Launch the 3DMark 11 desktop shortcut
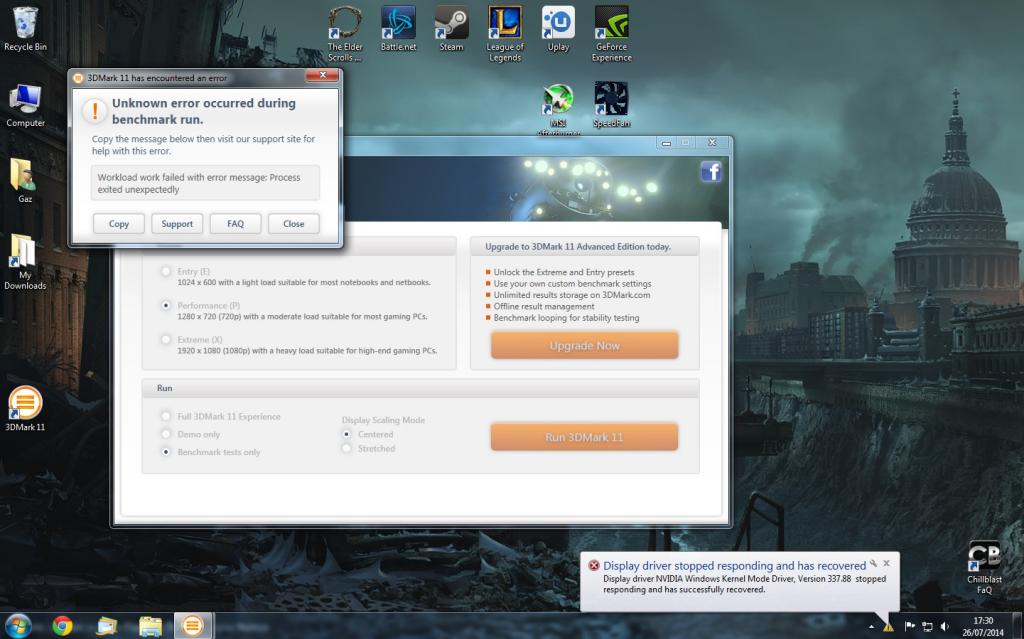Image resolution: width=1024 pixels, height=639 pixels. [x=25, y=408]
